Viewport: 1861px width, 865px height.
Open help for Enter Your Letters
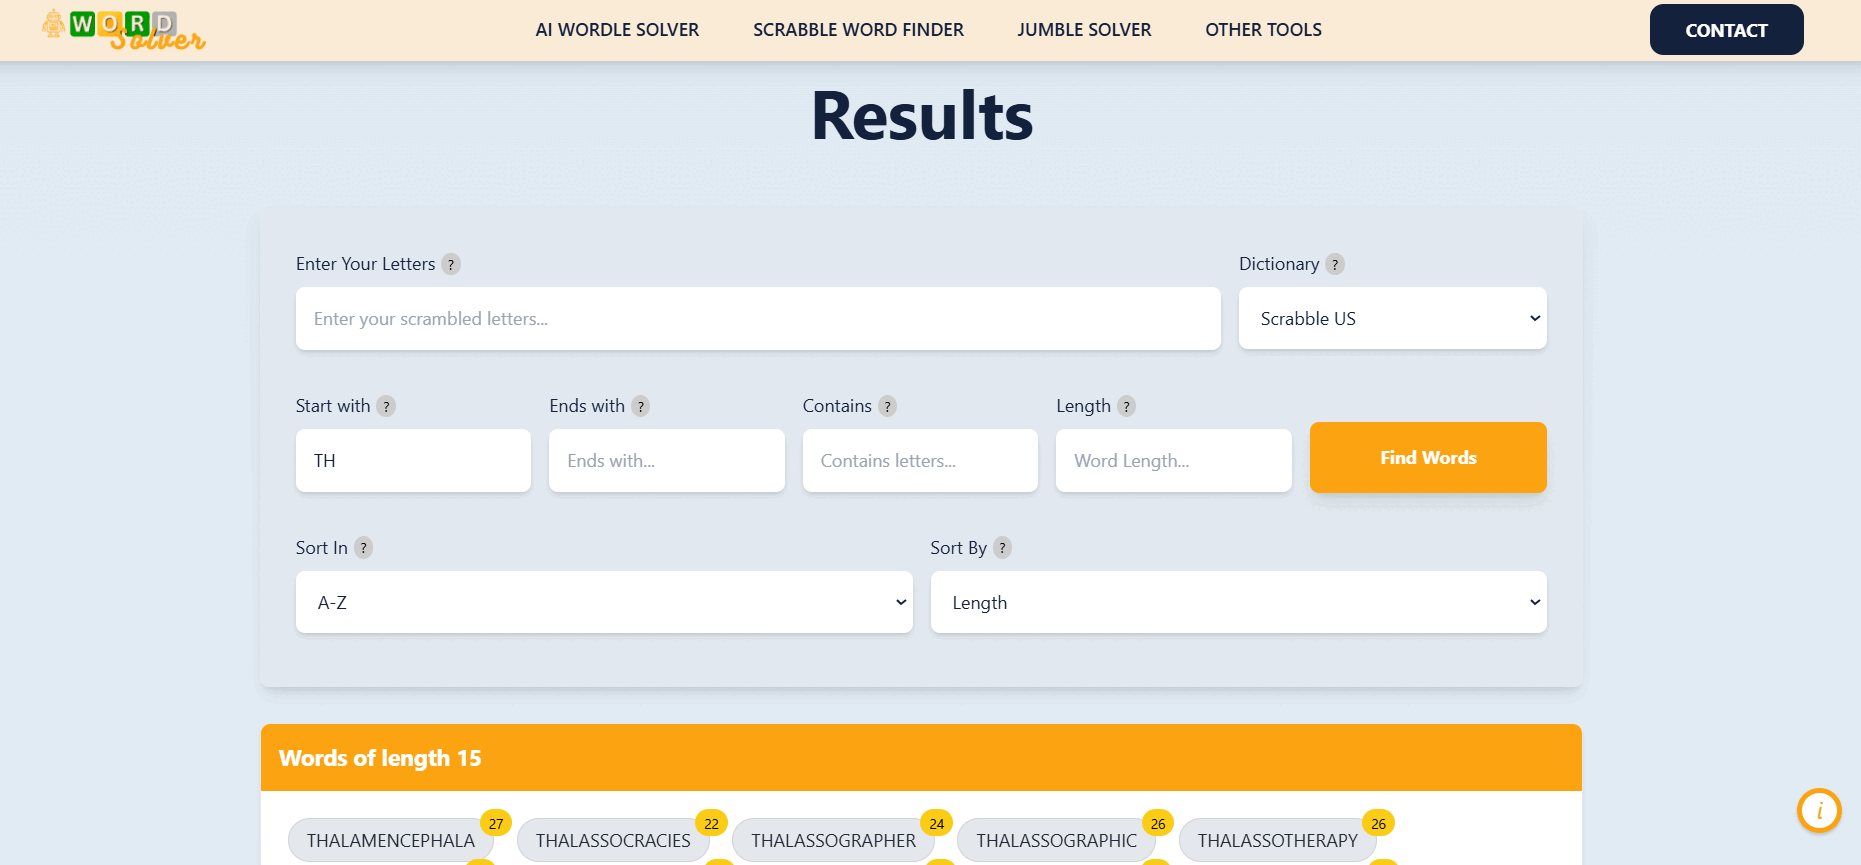click(x=451, y=264)
